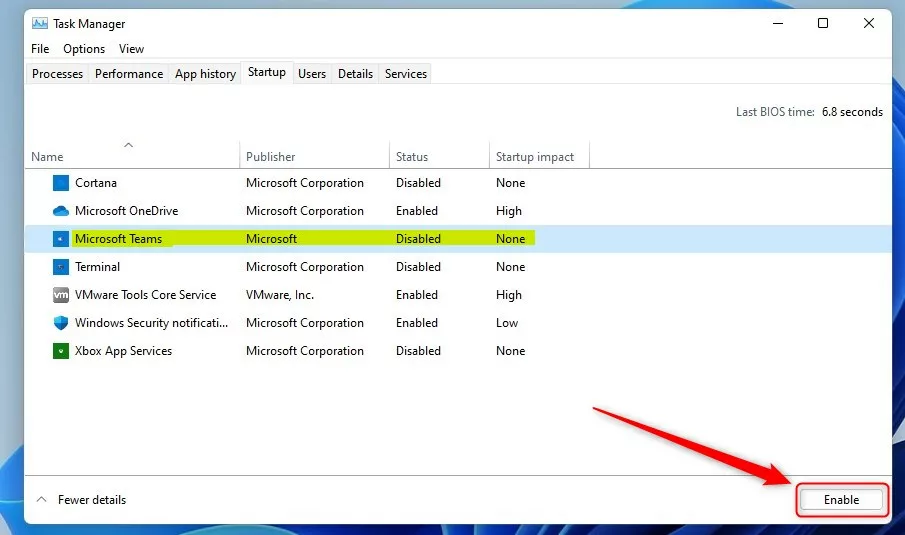
Task: Select the Xbox App Services entry
Action: 124,351
